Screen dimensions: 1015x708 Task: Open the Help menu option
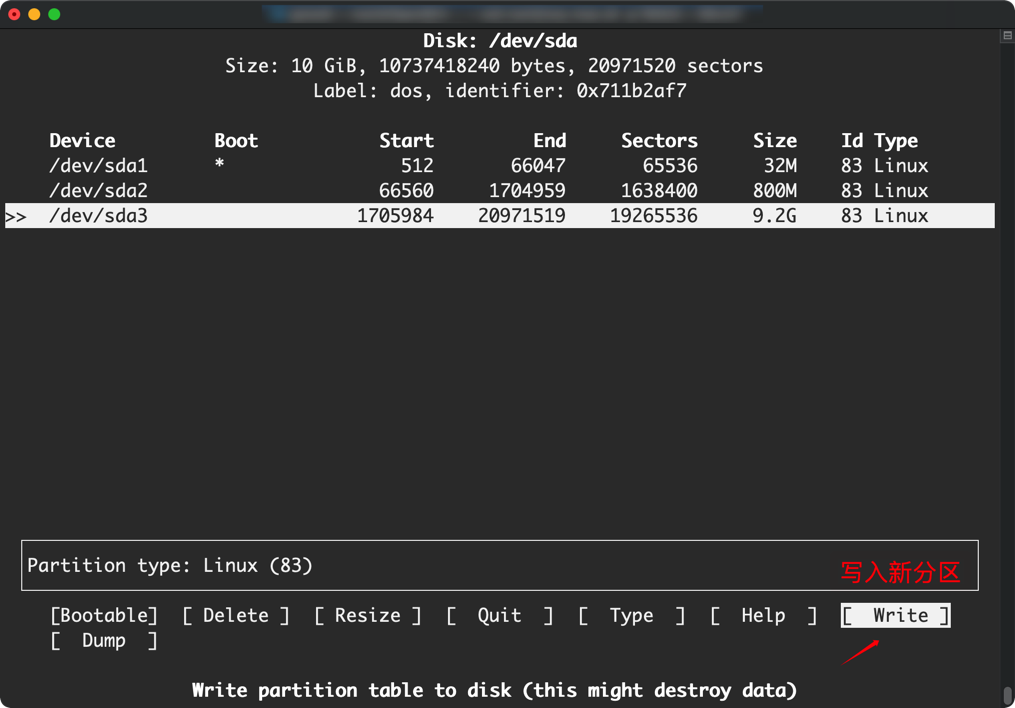pyautogui.click(x=763, y=616)
